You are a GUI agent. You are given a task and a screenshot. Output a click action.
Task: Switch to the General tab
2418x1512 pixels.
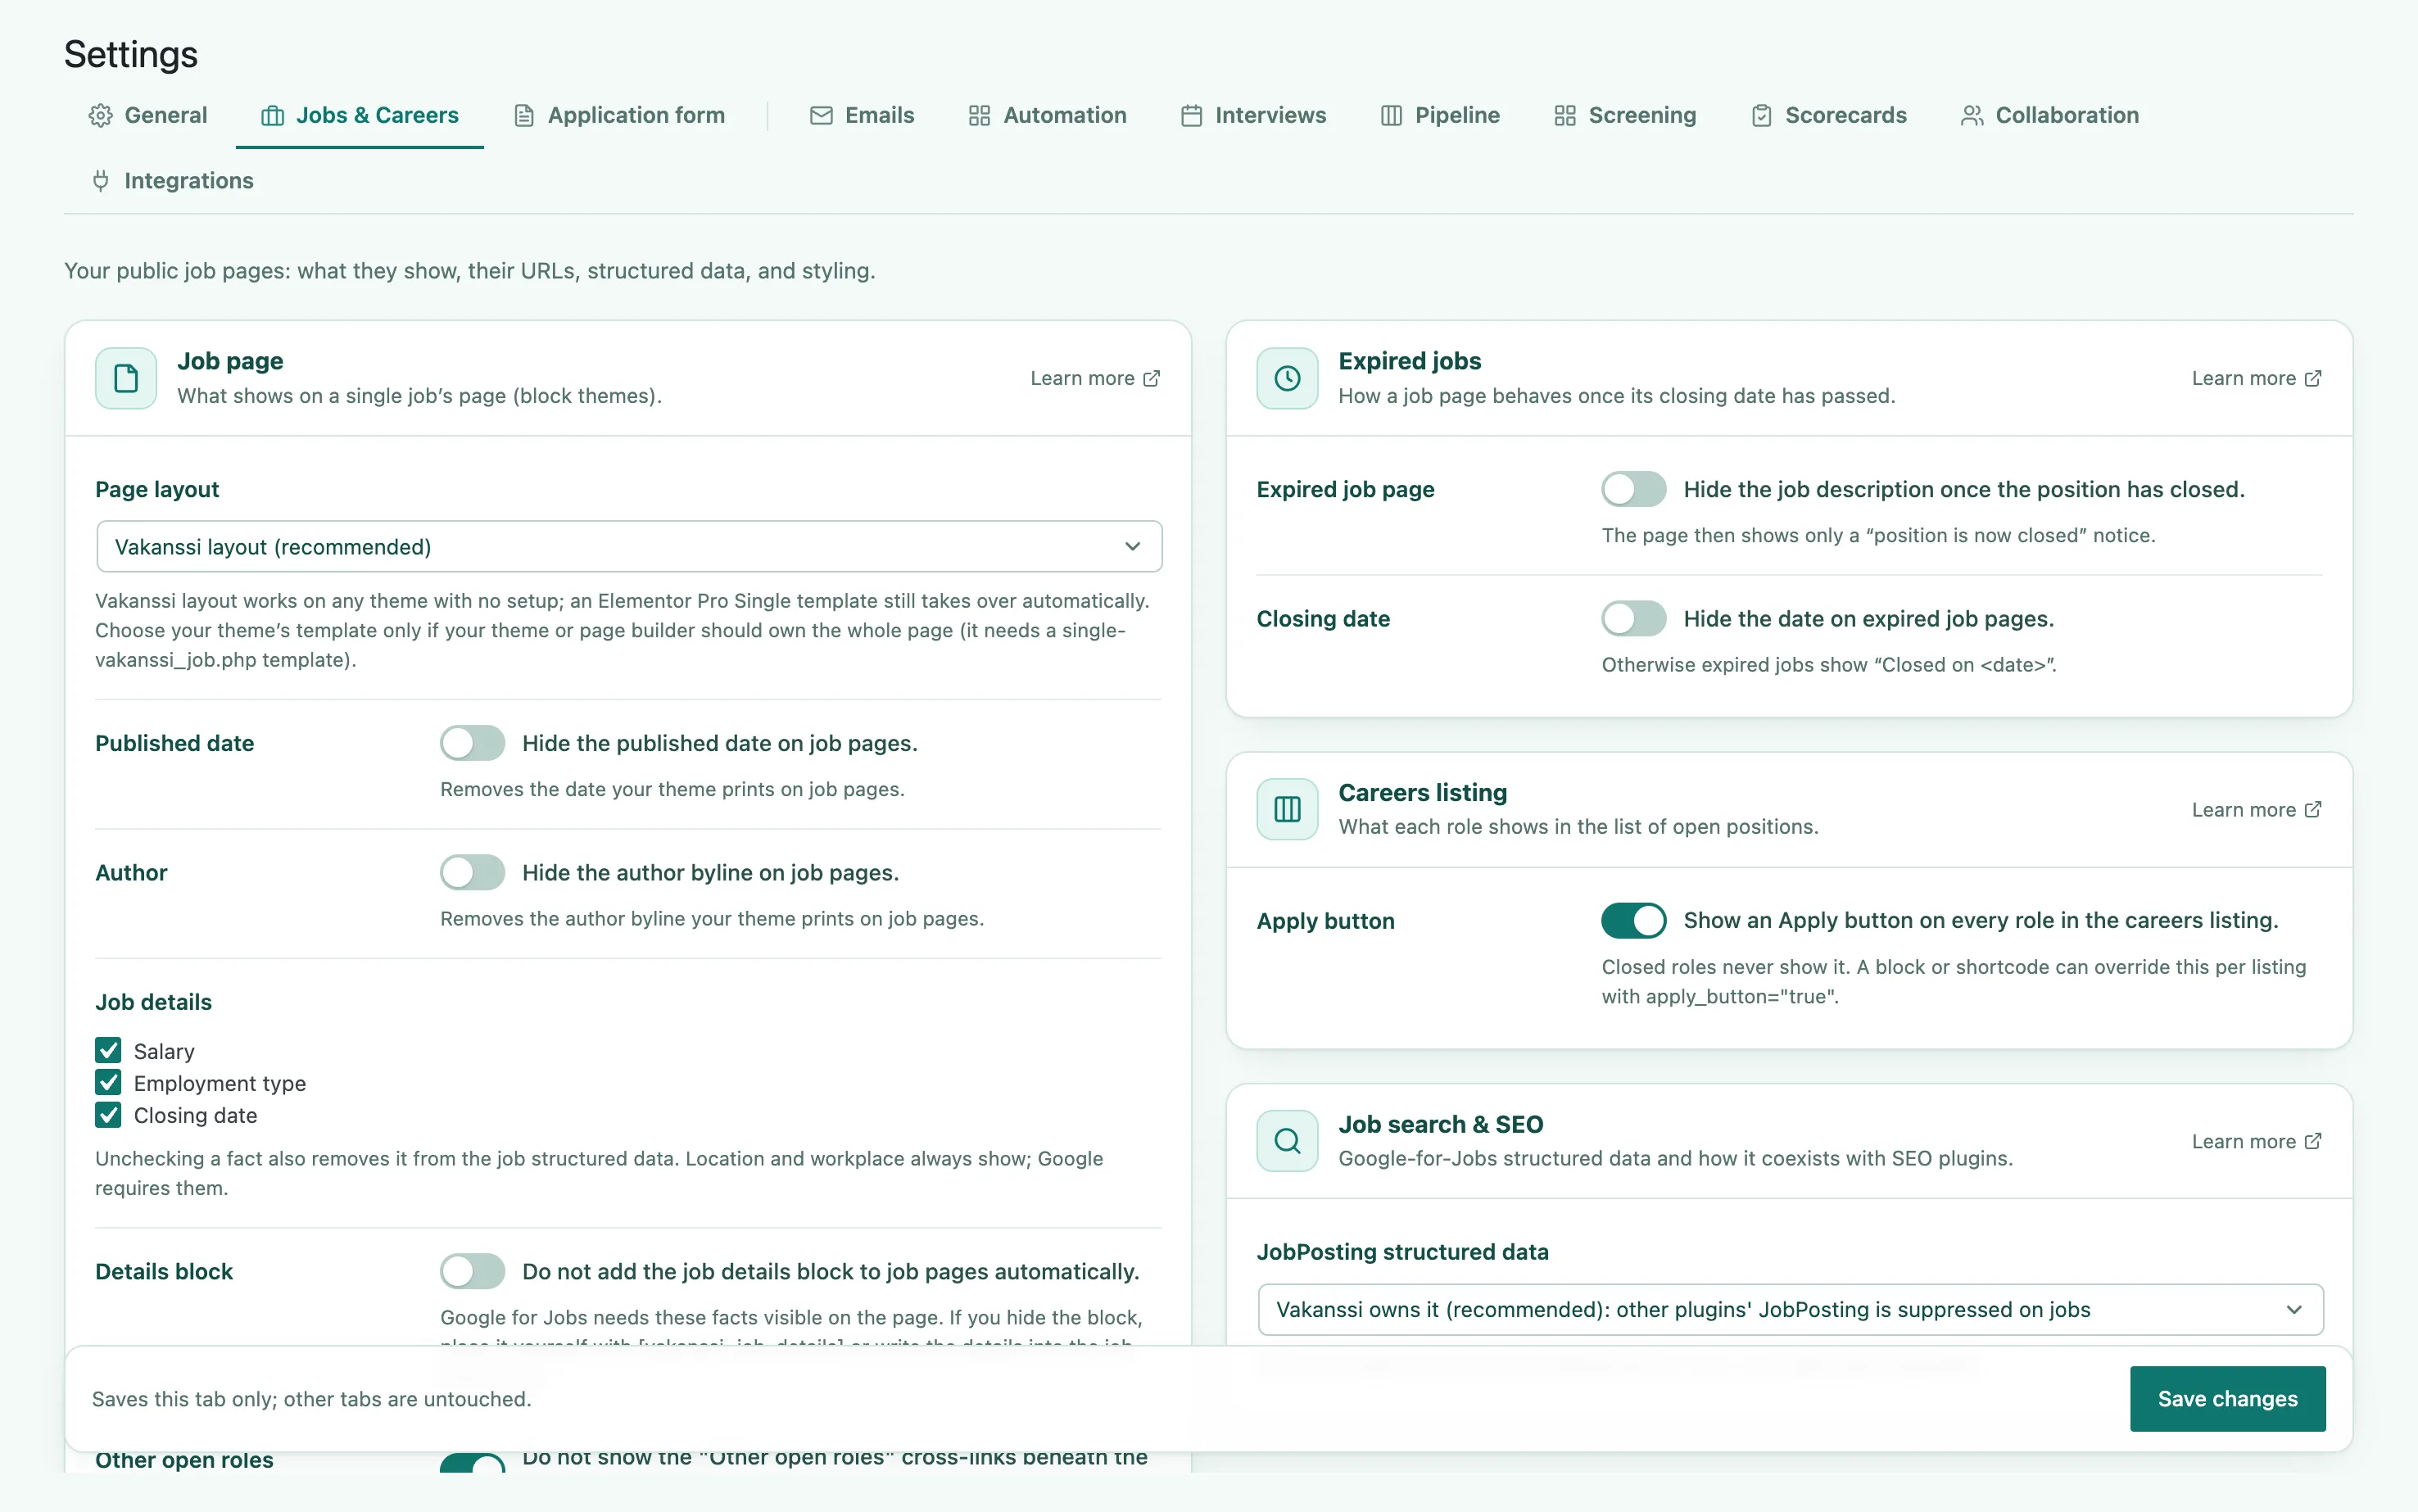click(x=148, y=116)
